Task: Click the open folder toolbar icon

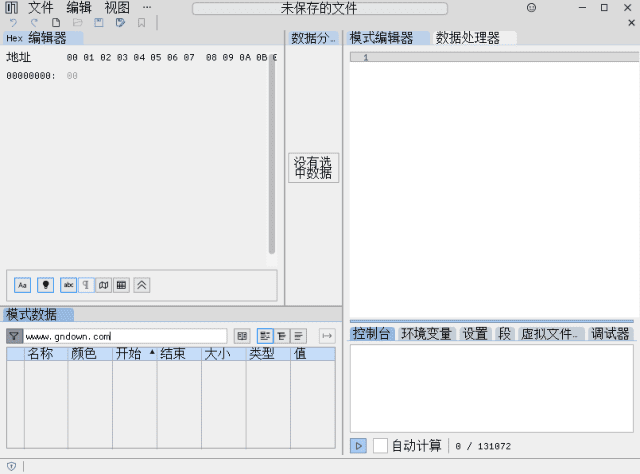Action: coord(77,22)
